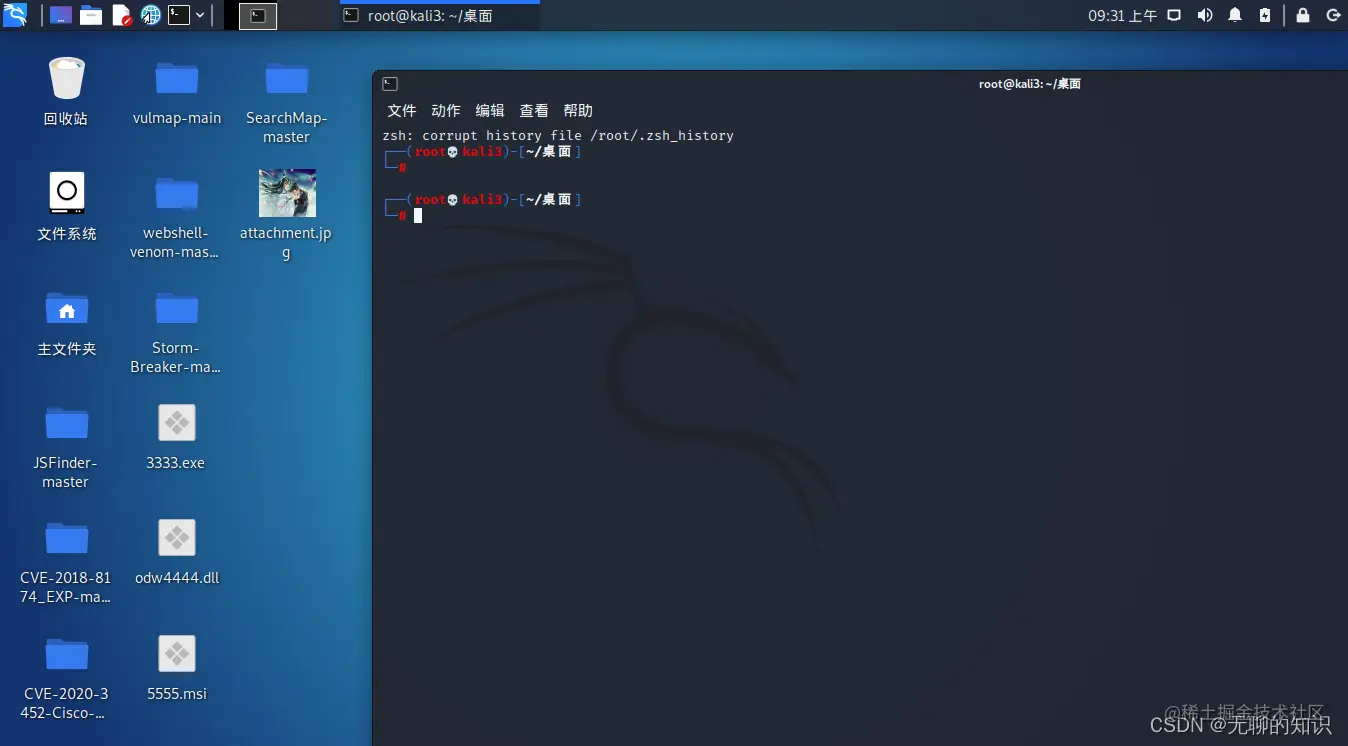1348x746 pixels.
Task: Launch the file manager from the panel
Action: [x=91, y=15]
